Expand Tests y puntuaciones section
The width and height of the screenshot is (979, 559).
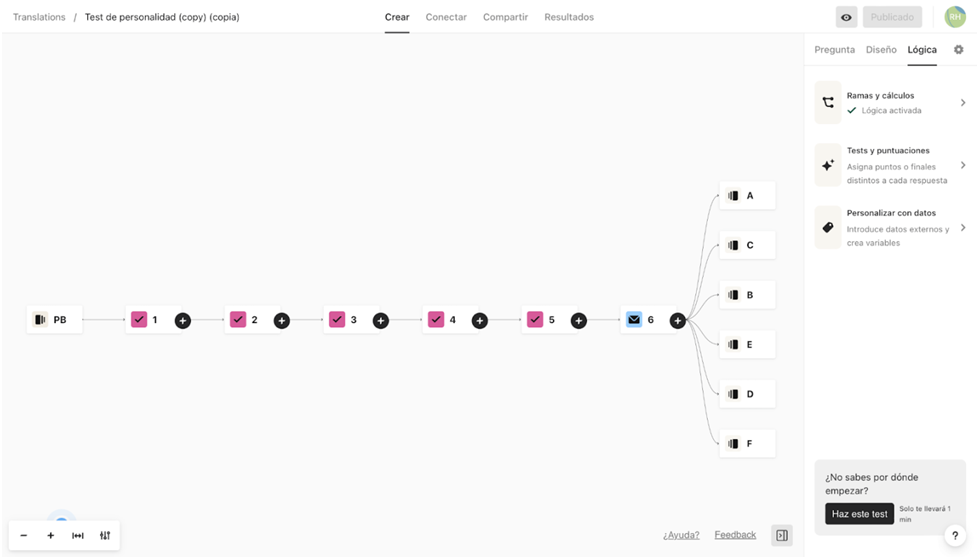pos(891,165)
